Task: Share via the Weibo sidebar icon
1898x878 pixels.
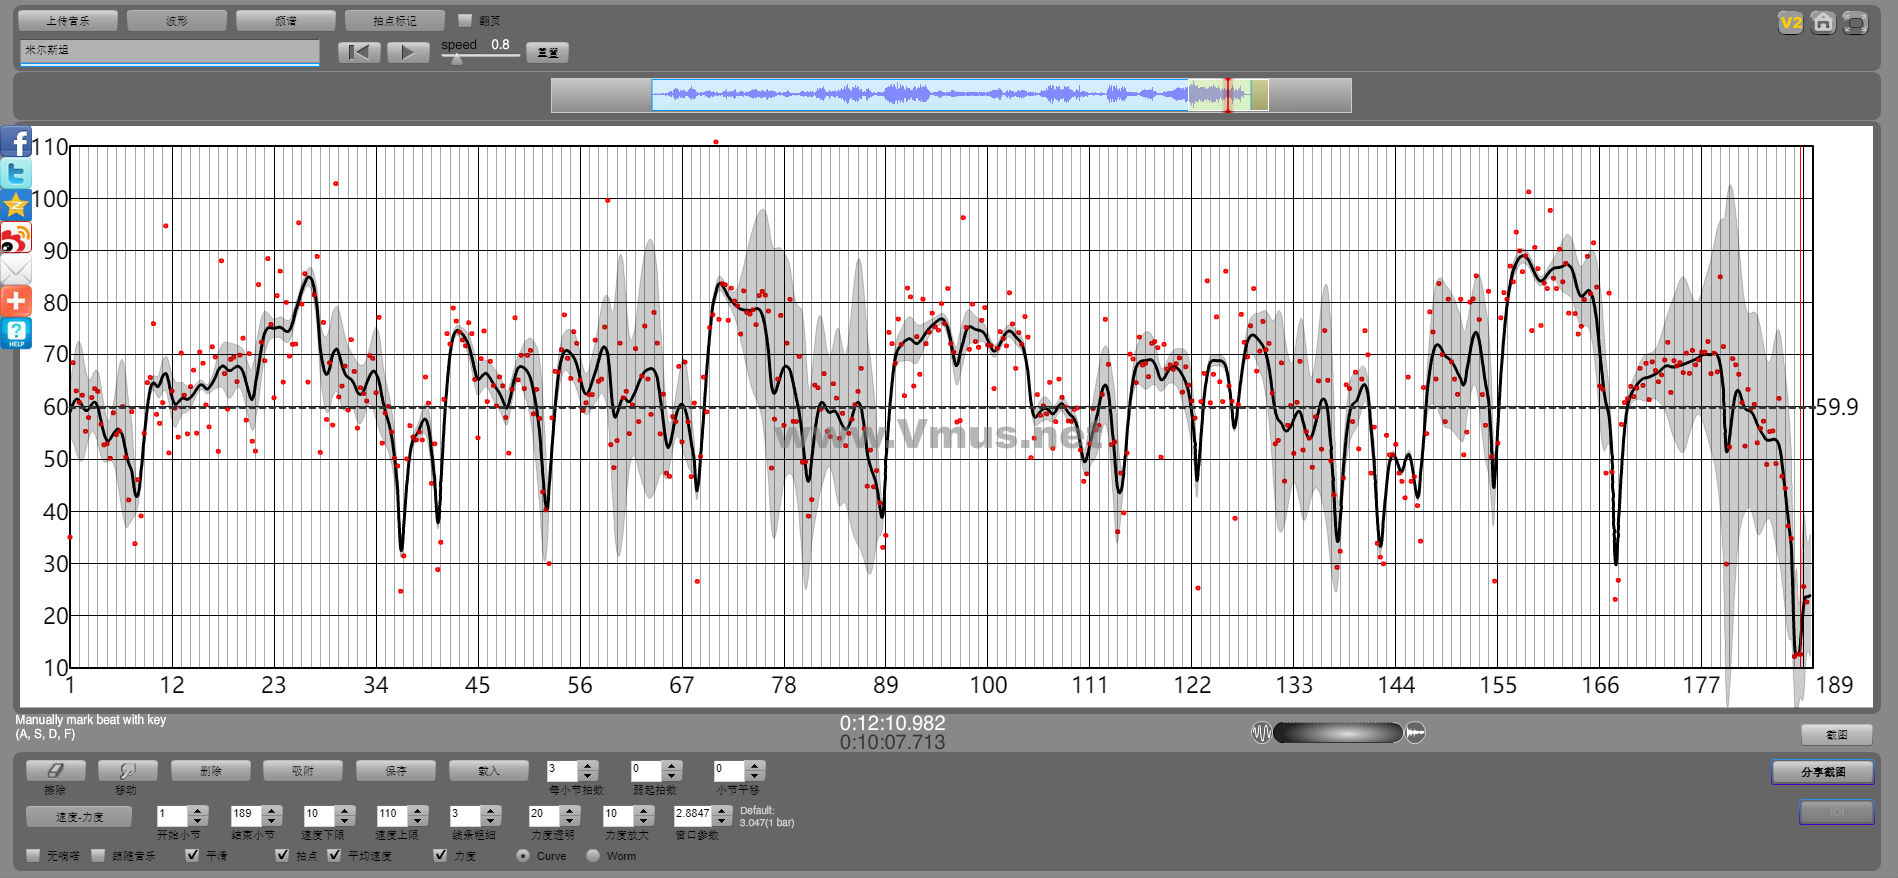Action: click(x=16, y=238)
